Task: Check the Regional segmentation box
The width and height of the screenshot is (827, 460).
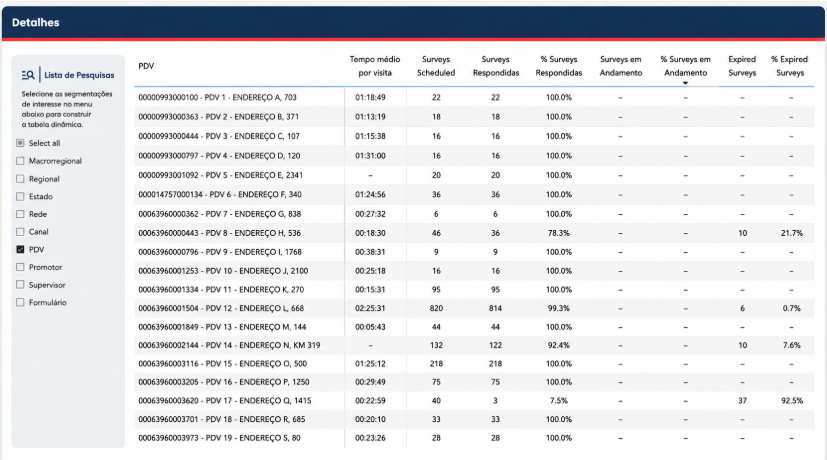Action: click(x=20, y=179)
